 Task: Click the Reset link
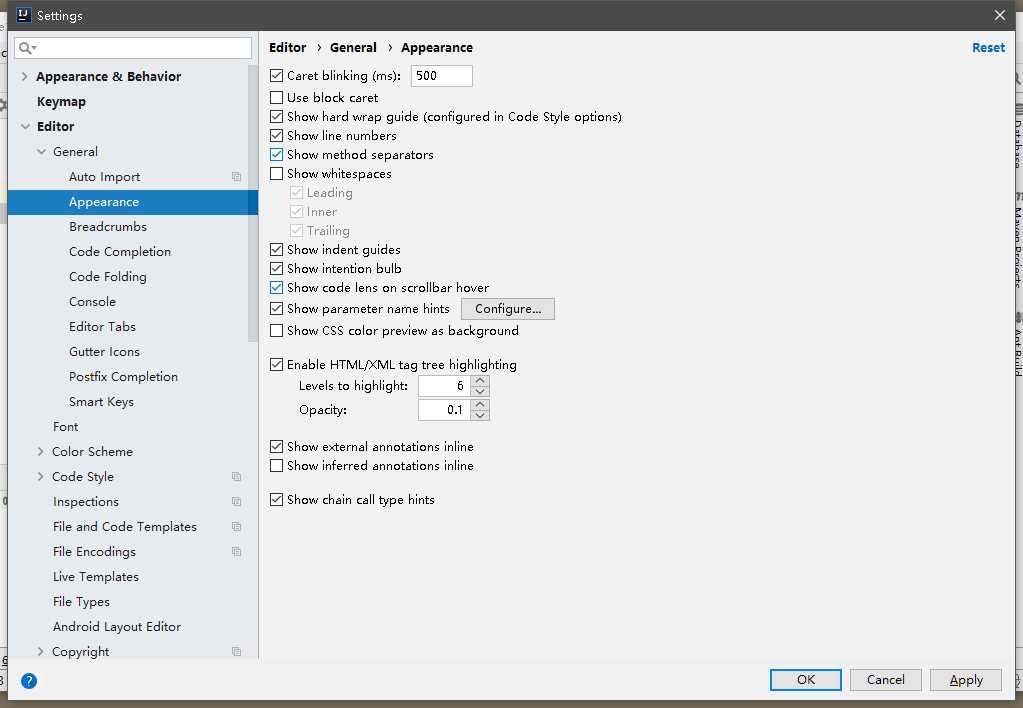click(x=988, y=48)
